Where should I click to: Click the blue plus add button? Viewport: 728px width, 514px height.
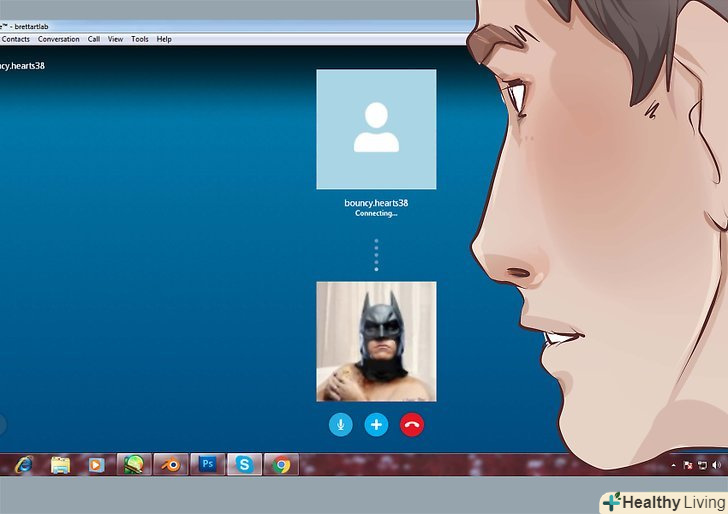tap(376, 424)
